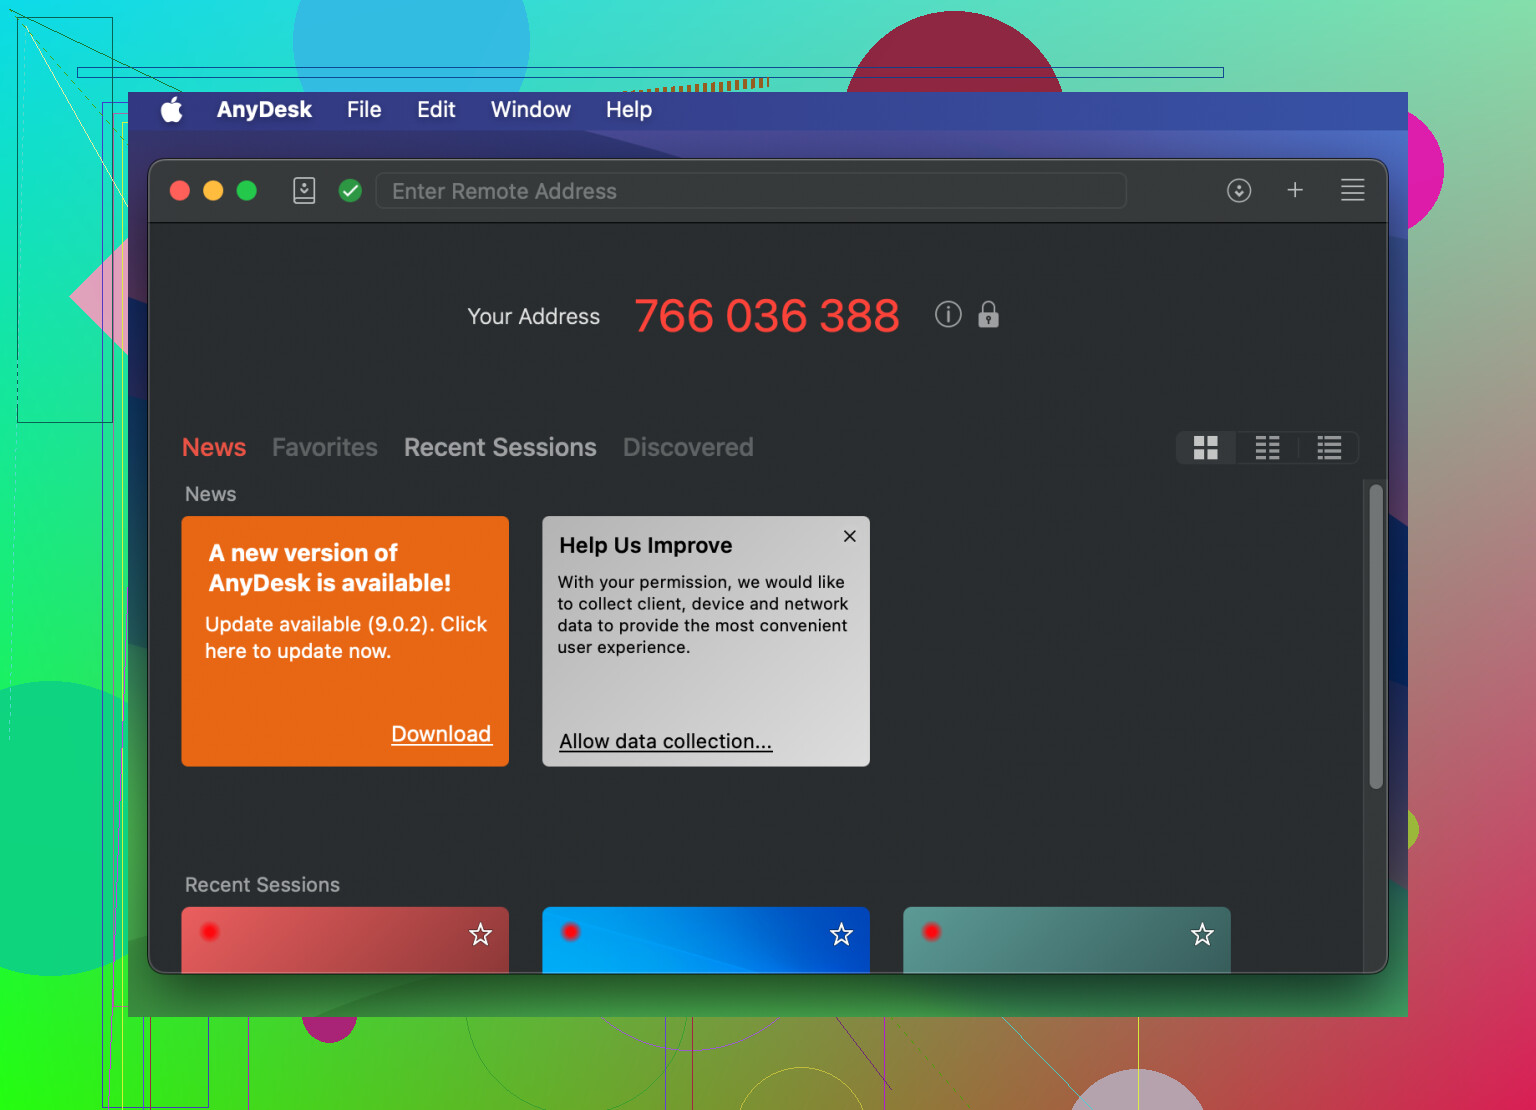Open the address book icon
This screenshot has width=1536, height=1110.
(x=304, y=190)
